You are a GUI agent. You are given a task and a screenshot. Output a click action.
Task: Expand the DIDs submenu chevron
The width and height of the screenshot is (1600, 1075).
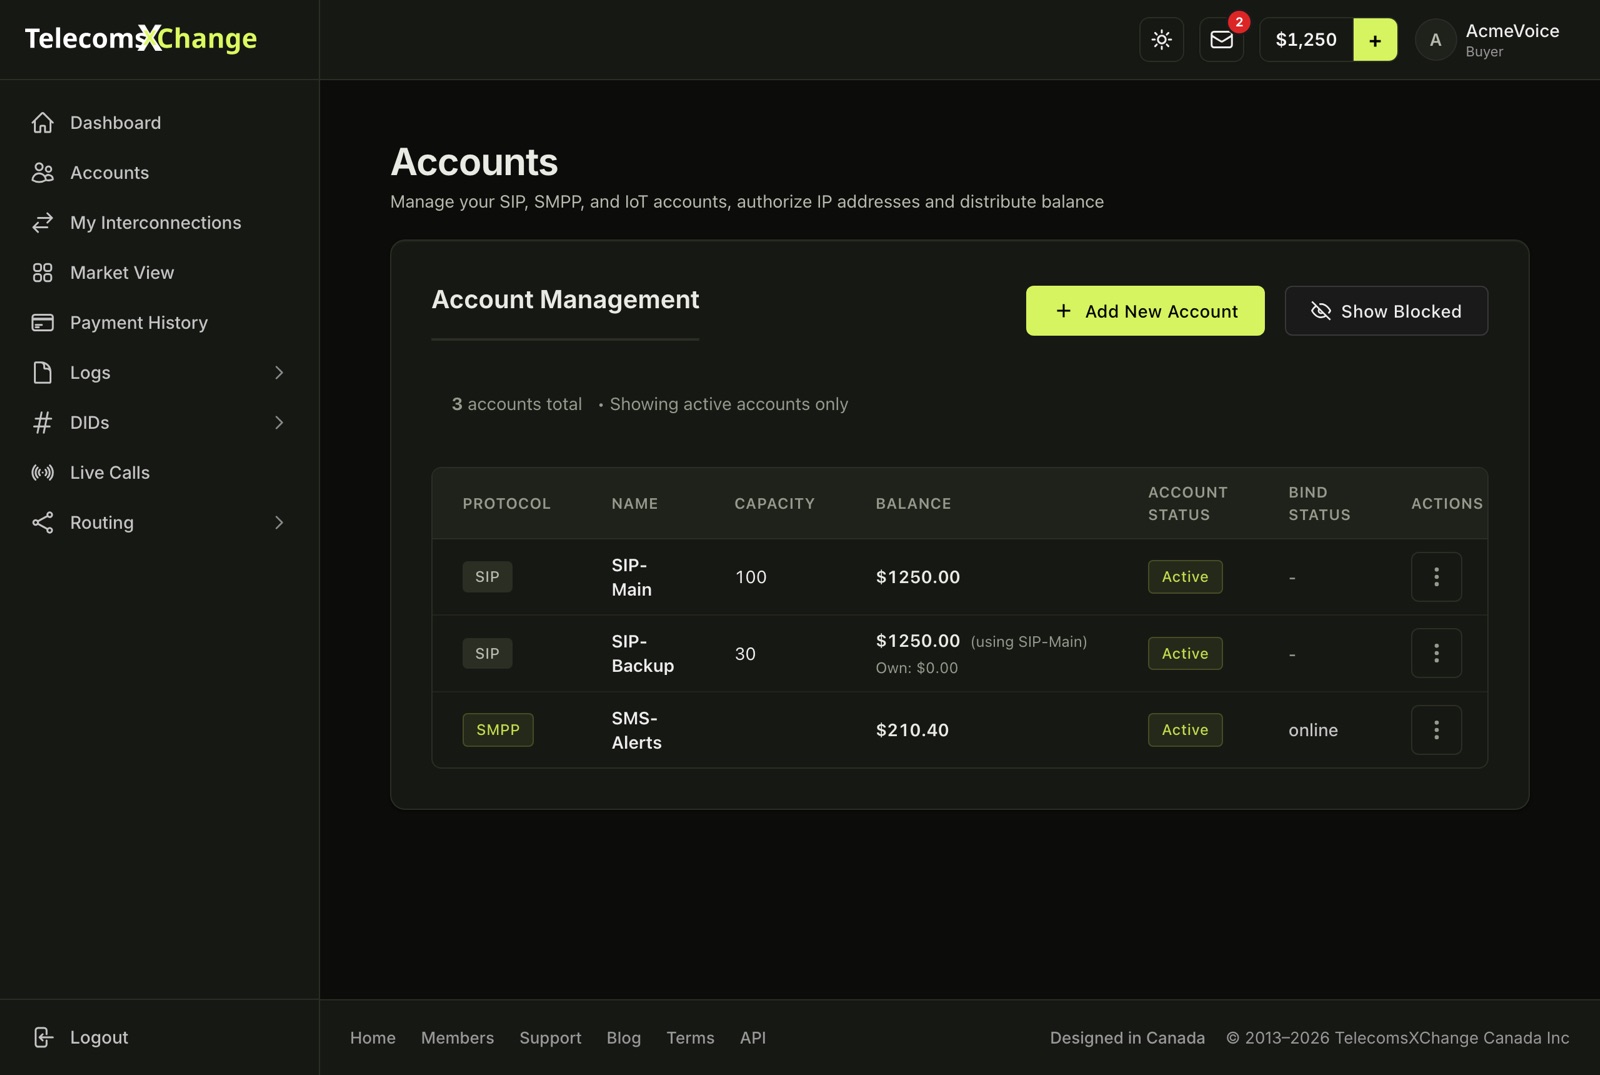(x=279, y=423)
